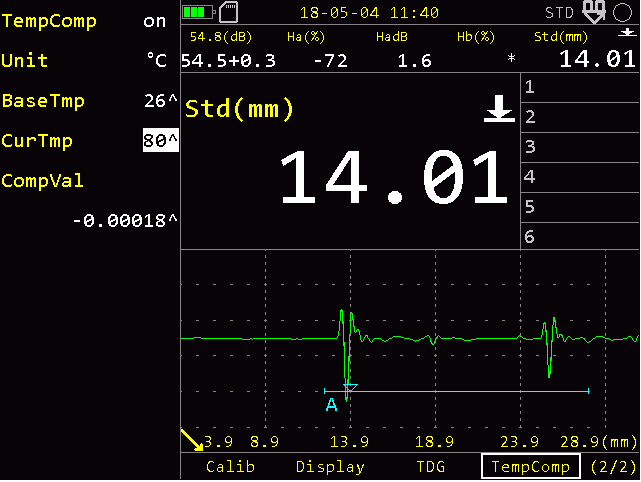This screenshot has height=482, width=641.
Task: Select reading slot row 4
Action: tap(580, 177)
